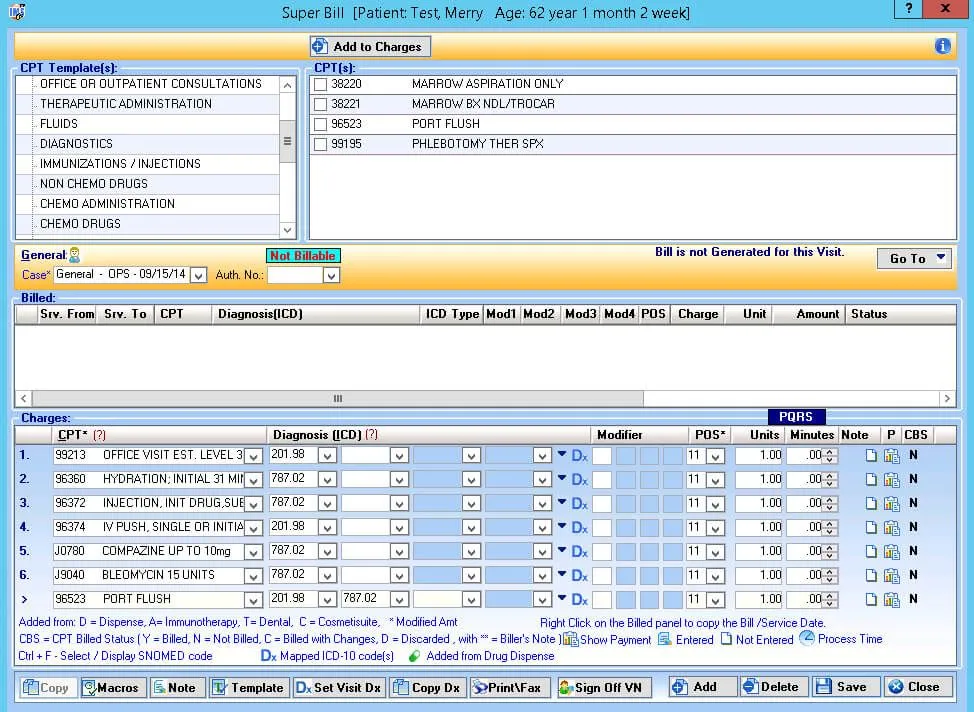The height and width of the screenshot is (712, 974).
Task: Open the Template icon button
Action: click(x=248, y=687)
